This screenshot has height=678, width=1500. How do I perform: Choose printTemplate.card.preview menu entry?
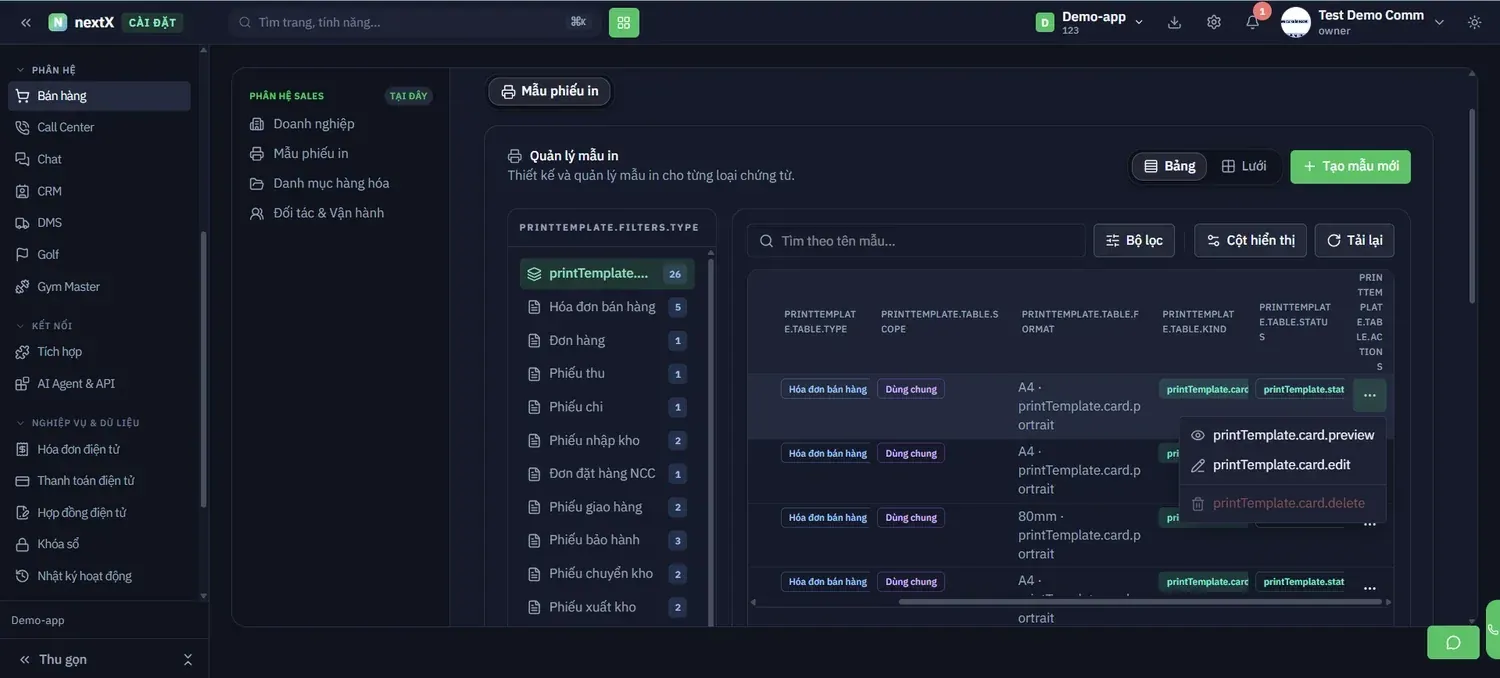tap(1283, 435)
